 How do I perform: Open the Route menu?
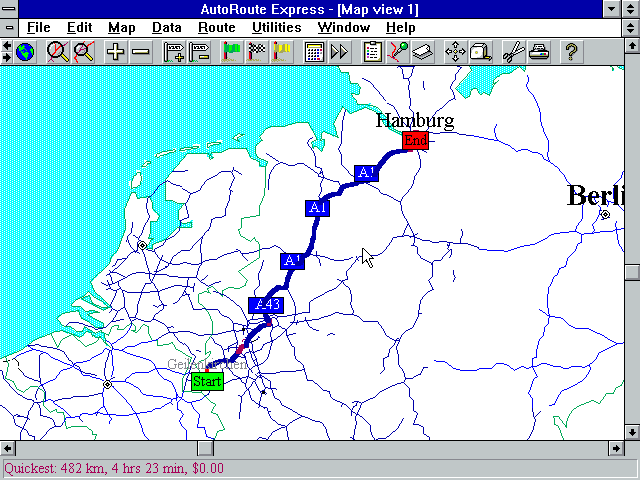pyautogui.click(x=217, y=28)
